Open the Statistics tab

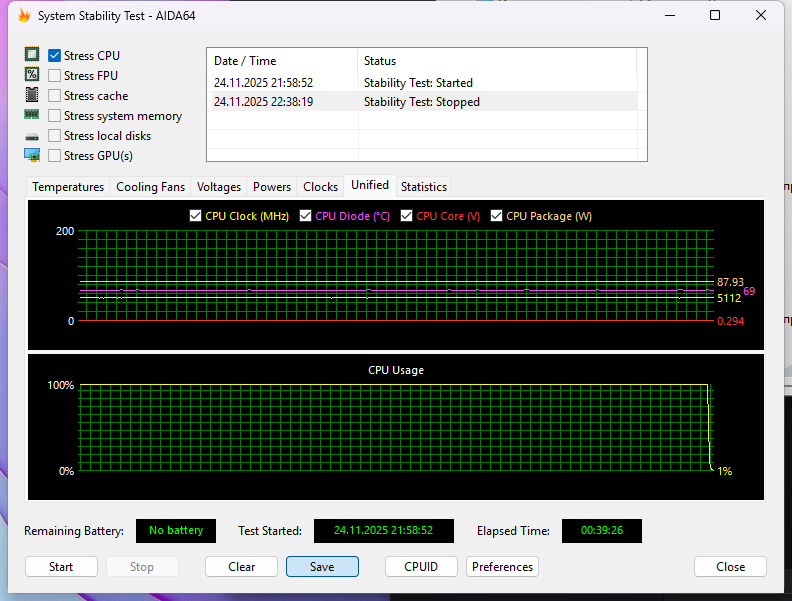pos(424,187)
